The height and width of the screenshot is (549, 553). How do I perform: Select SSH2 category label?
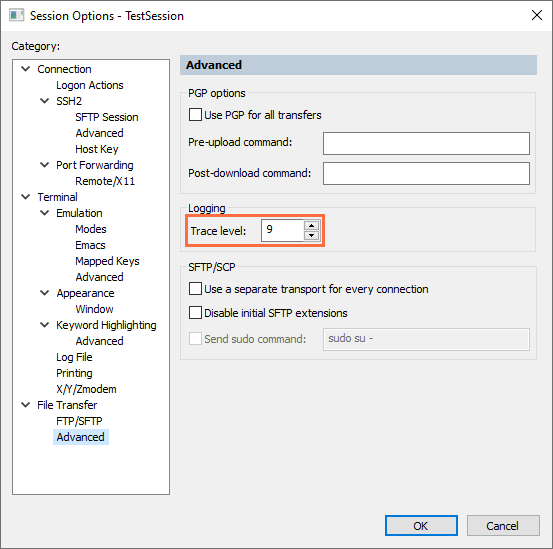pyautogui.click(x=69, y=101)
